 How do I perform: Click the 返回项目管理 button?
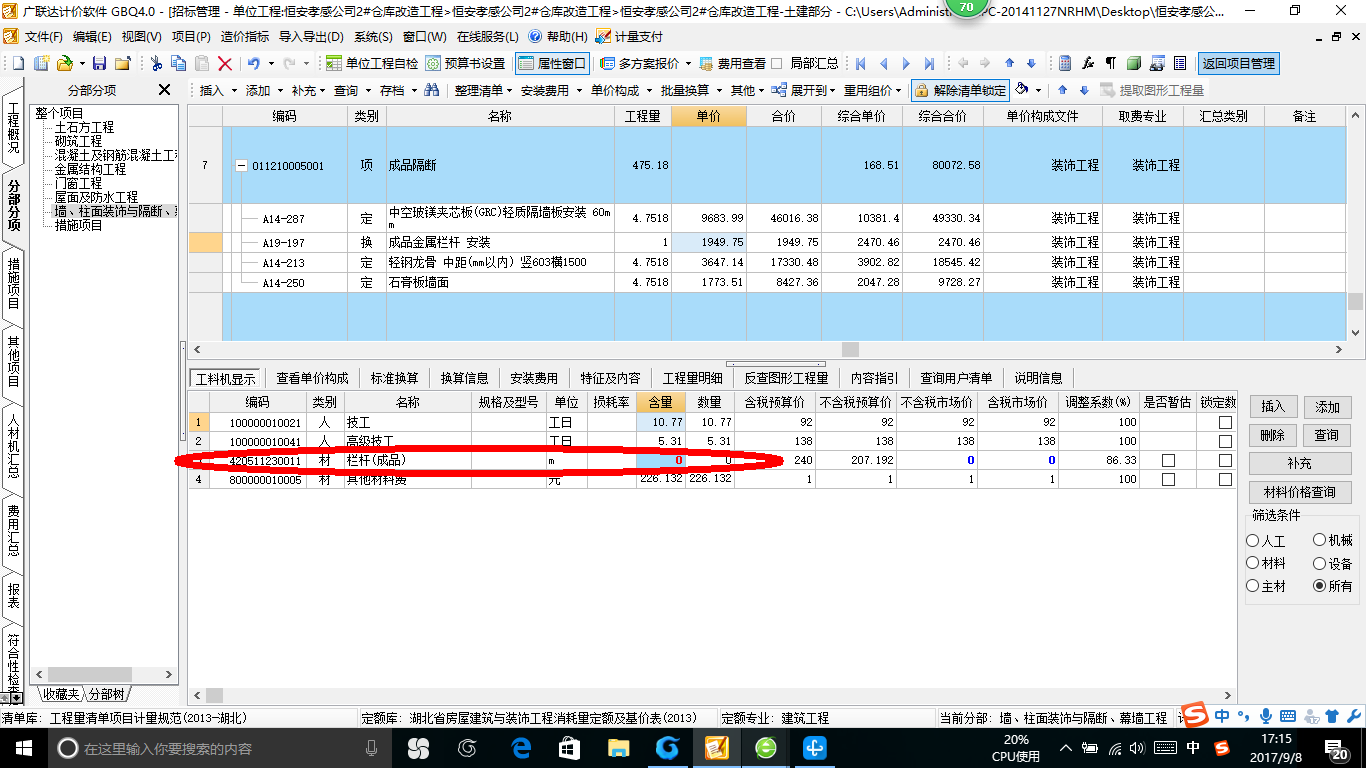click(x=1239, y=63)
